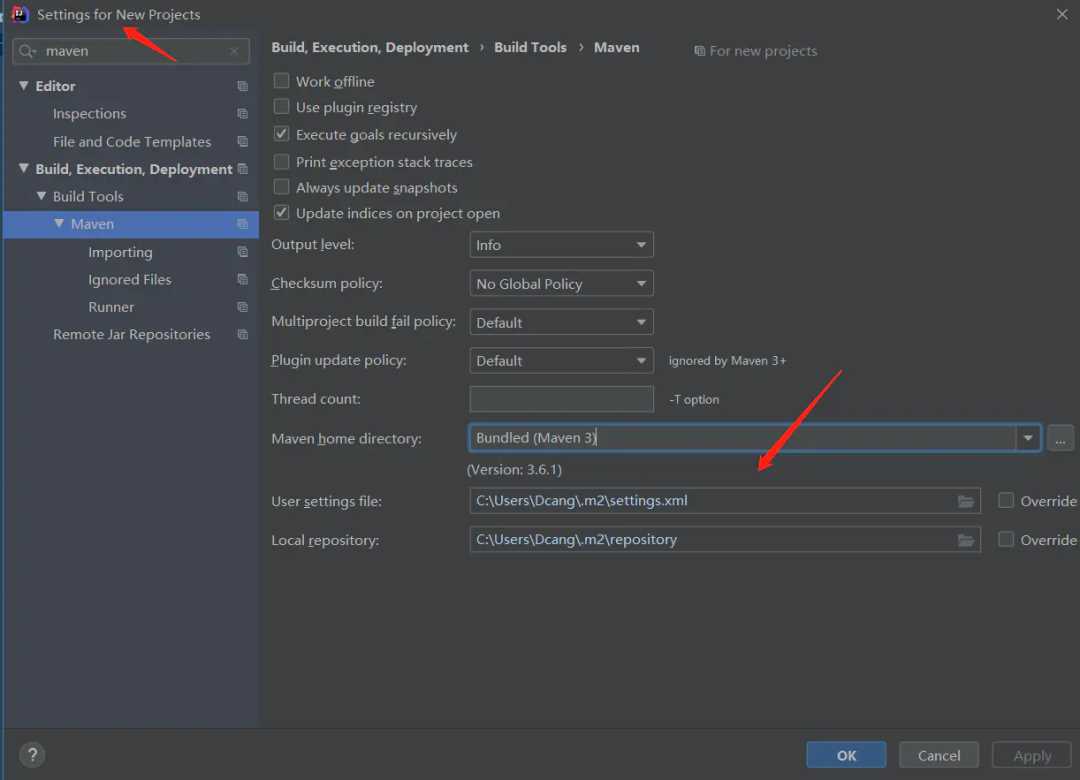Viewport: 1080px width, 780px height.
Task: Expand the Maven home directory dropdown
Action: [x=1028, y=438]
